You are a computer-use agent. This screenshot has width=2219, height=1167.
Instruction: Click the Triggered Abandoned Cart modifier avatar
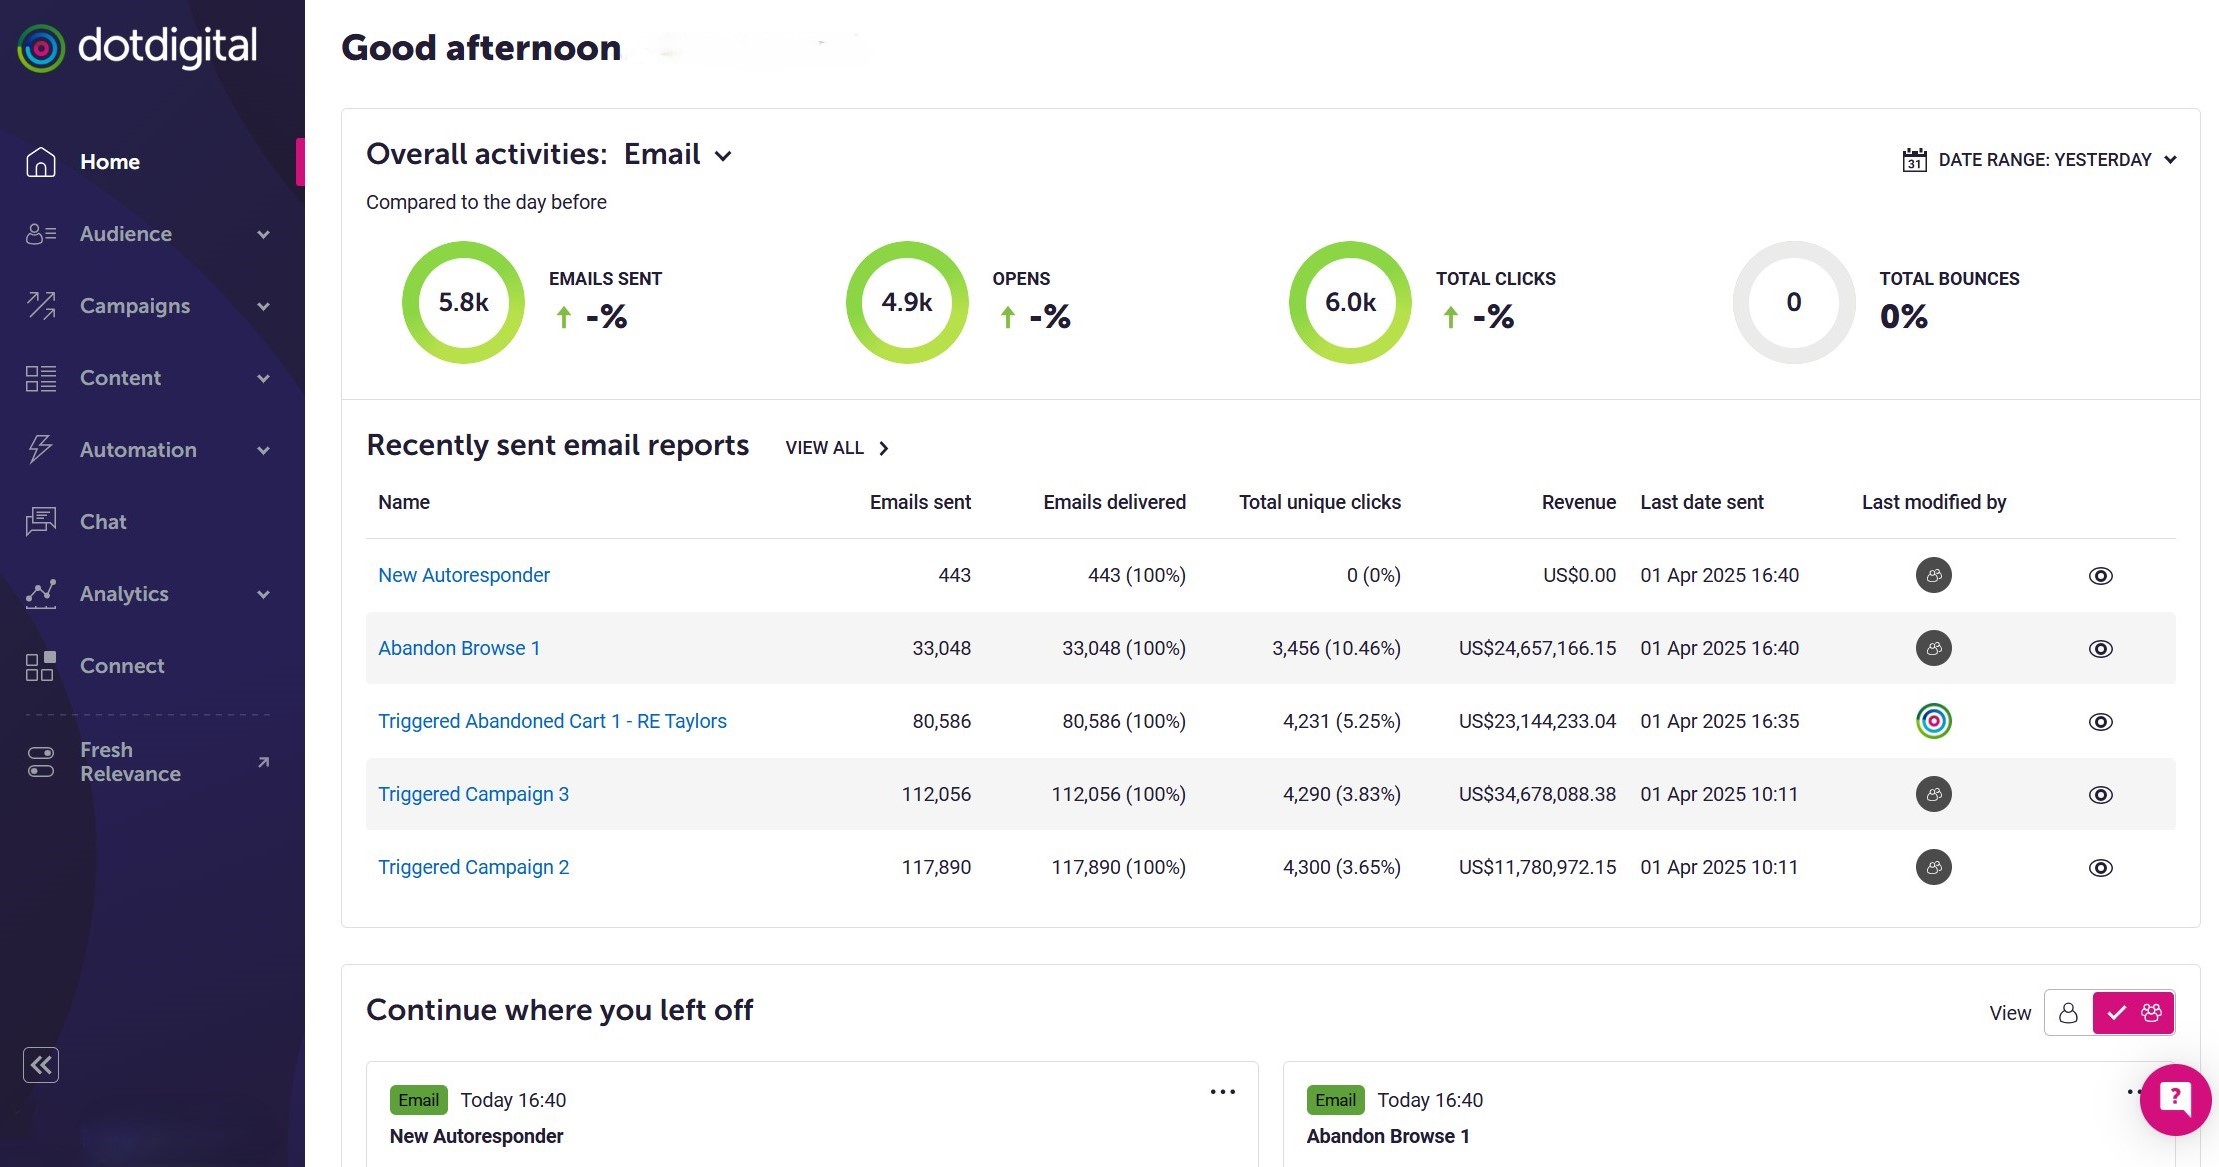(x=1933, y=721)
